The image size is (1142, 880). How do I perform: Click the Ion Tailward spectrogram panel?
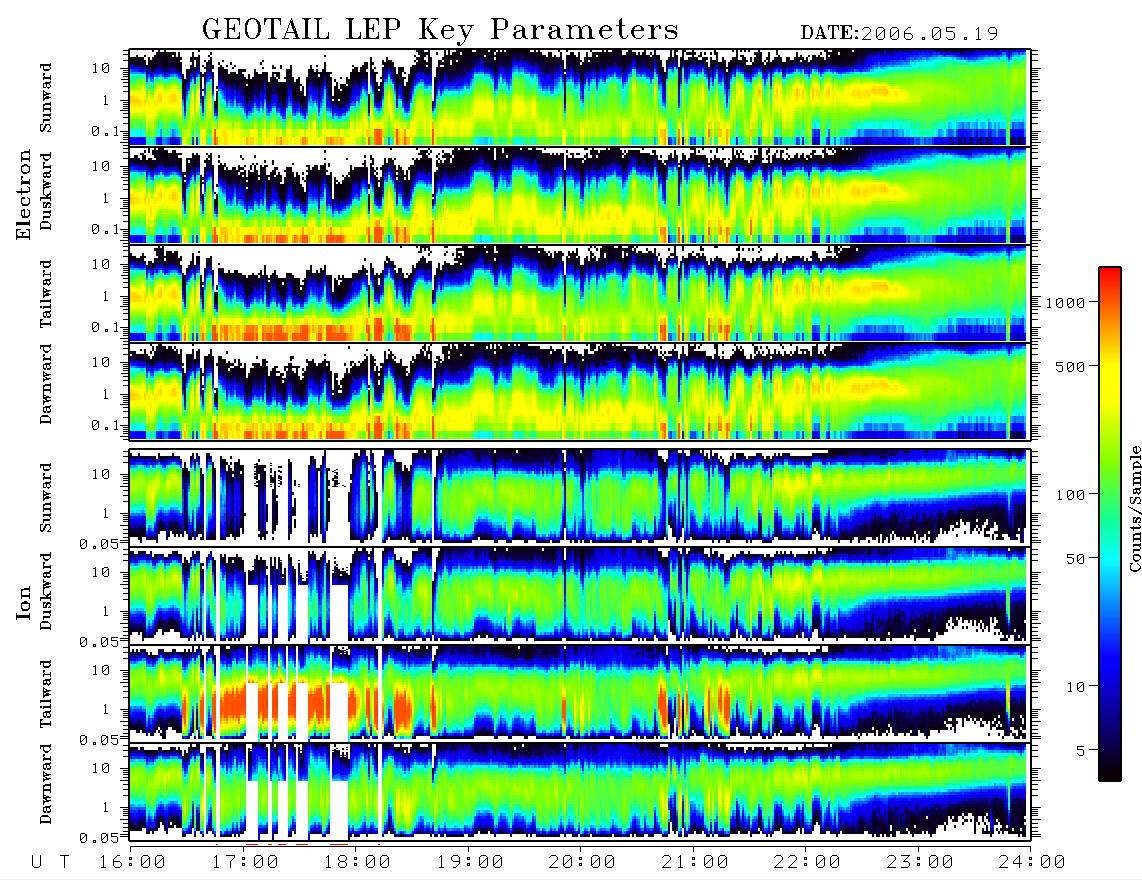[x=579, y=692]
